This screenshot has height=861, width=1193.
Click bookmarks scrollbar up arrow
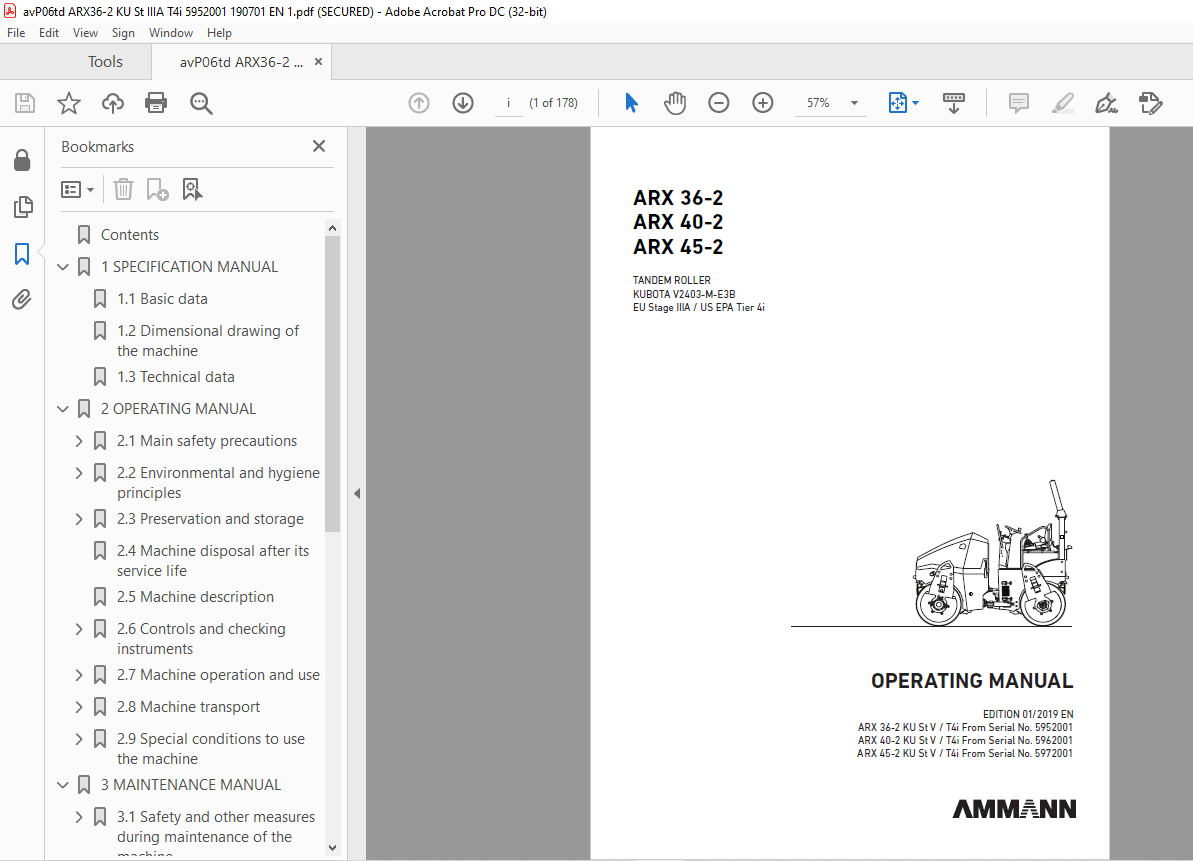tap(332, 227)
